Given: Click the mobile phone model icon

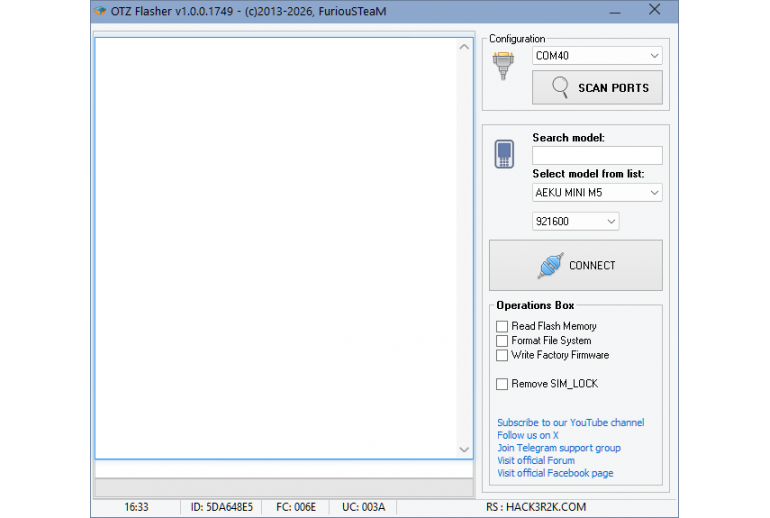Looking at the screenshot, I should pos(505,154).
